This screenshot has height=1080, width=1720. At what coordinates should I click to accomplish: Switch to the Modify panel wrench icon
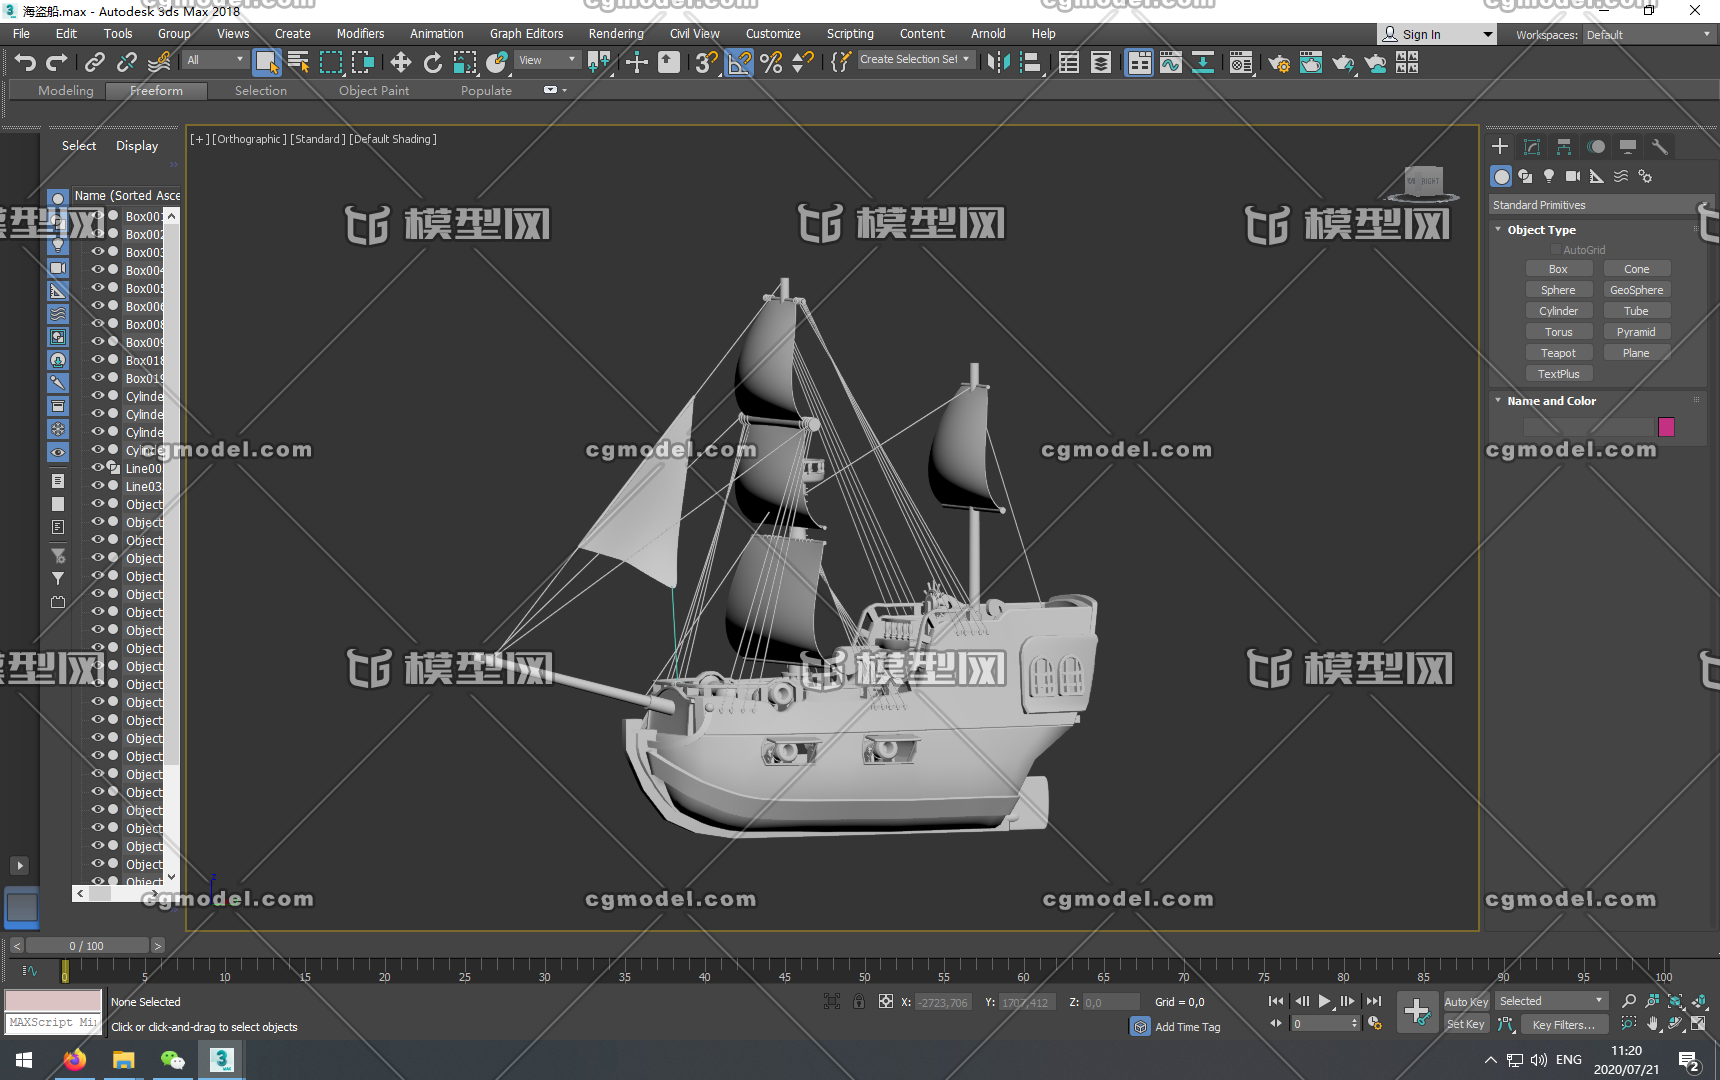[1661, 146]
